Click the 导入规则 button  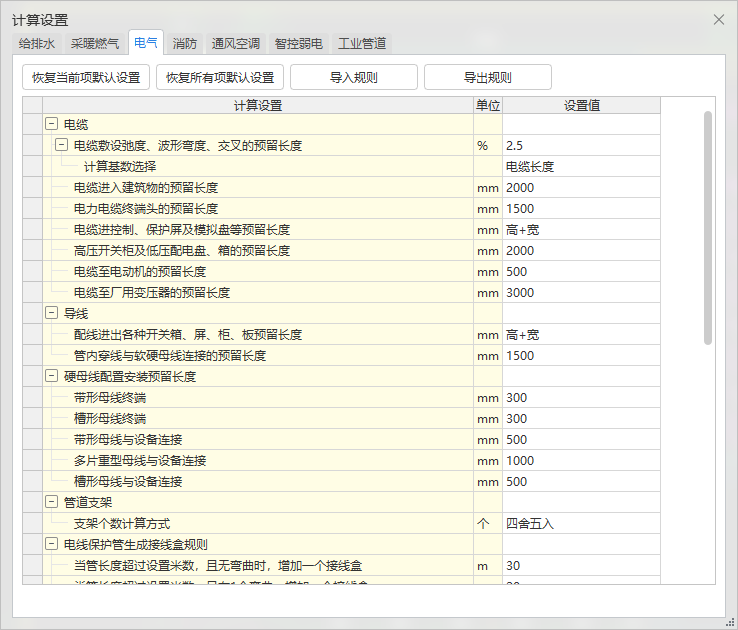pyautogui.click(x=353, y=77)
